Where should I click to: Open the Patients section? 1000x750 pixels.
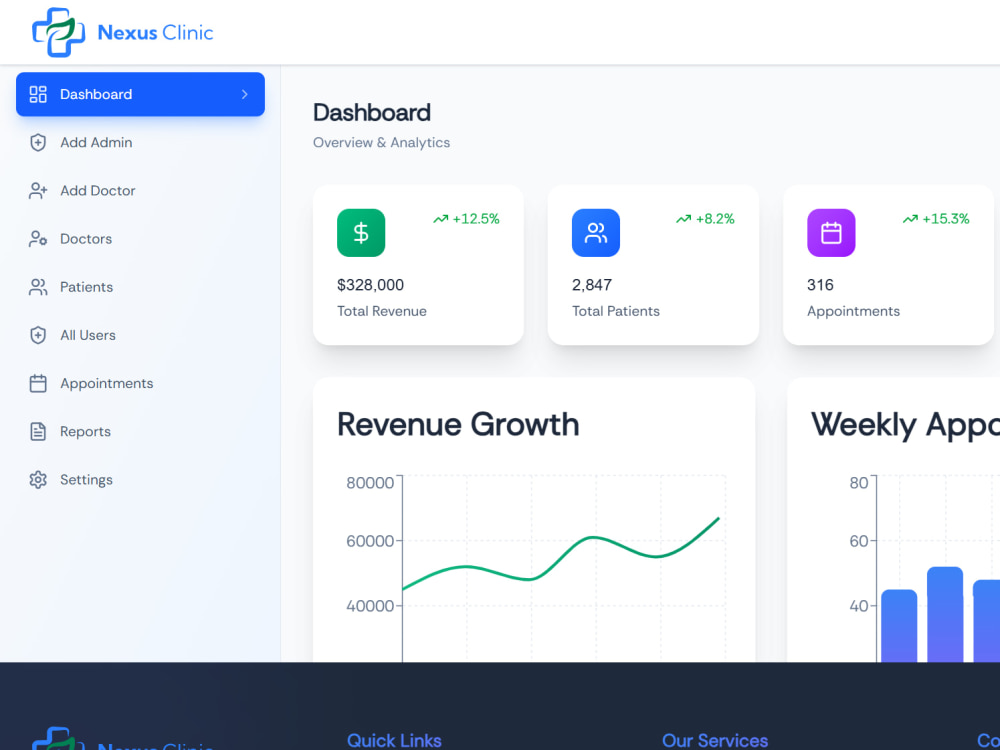click(x=140, y=287)
